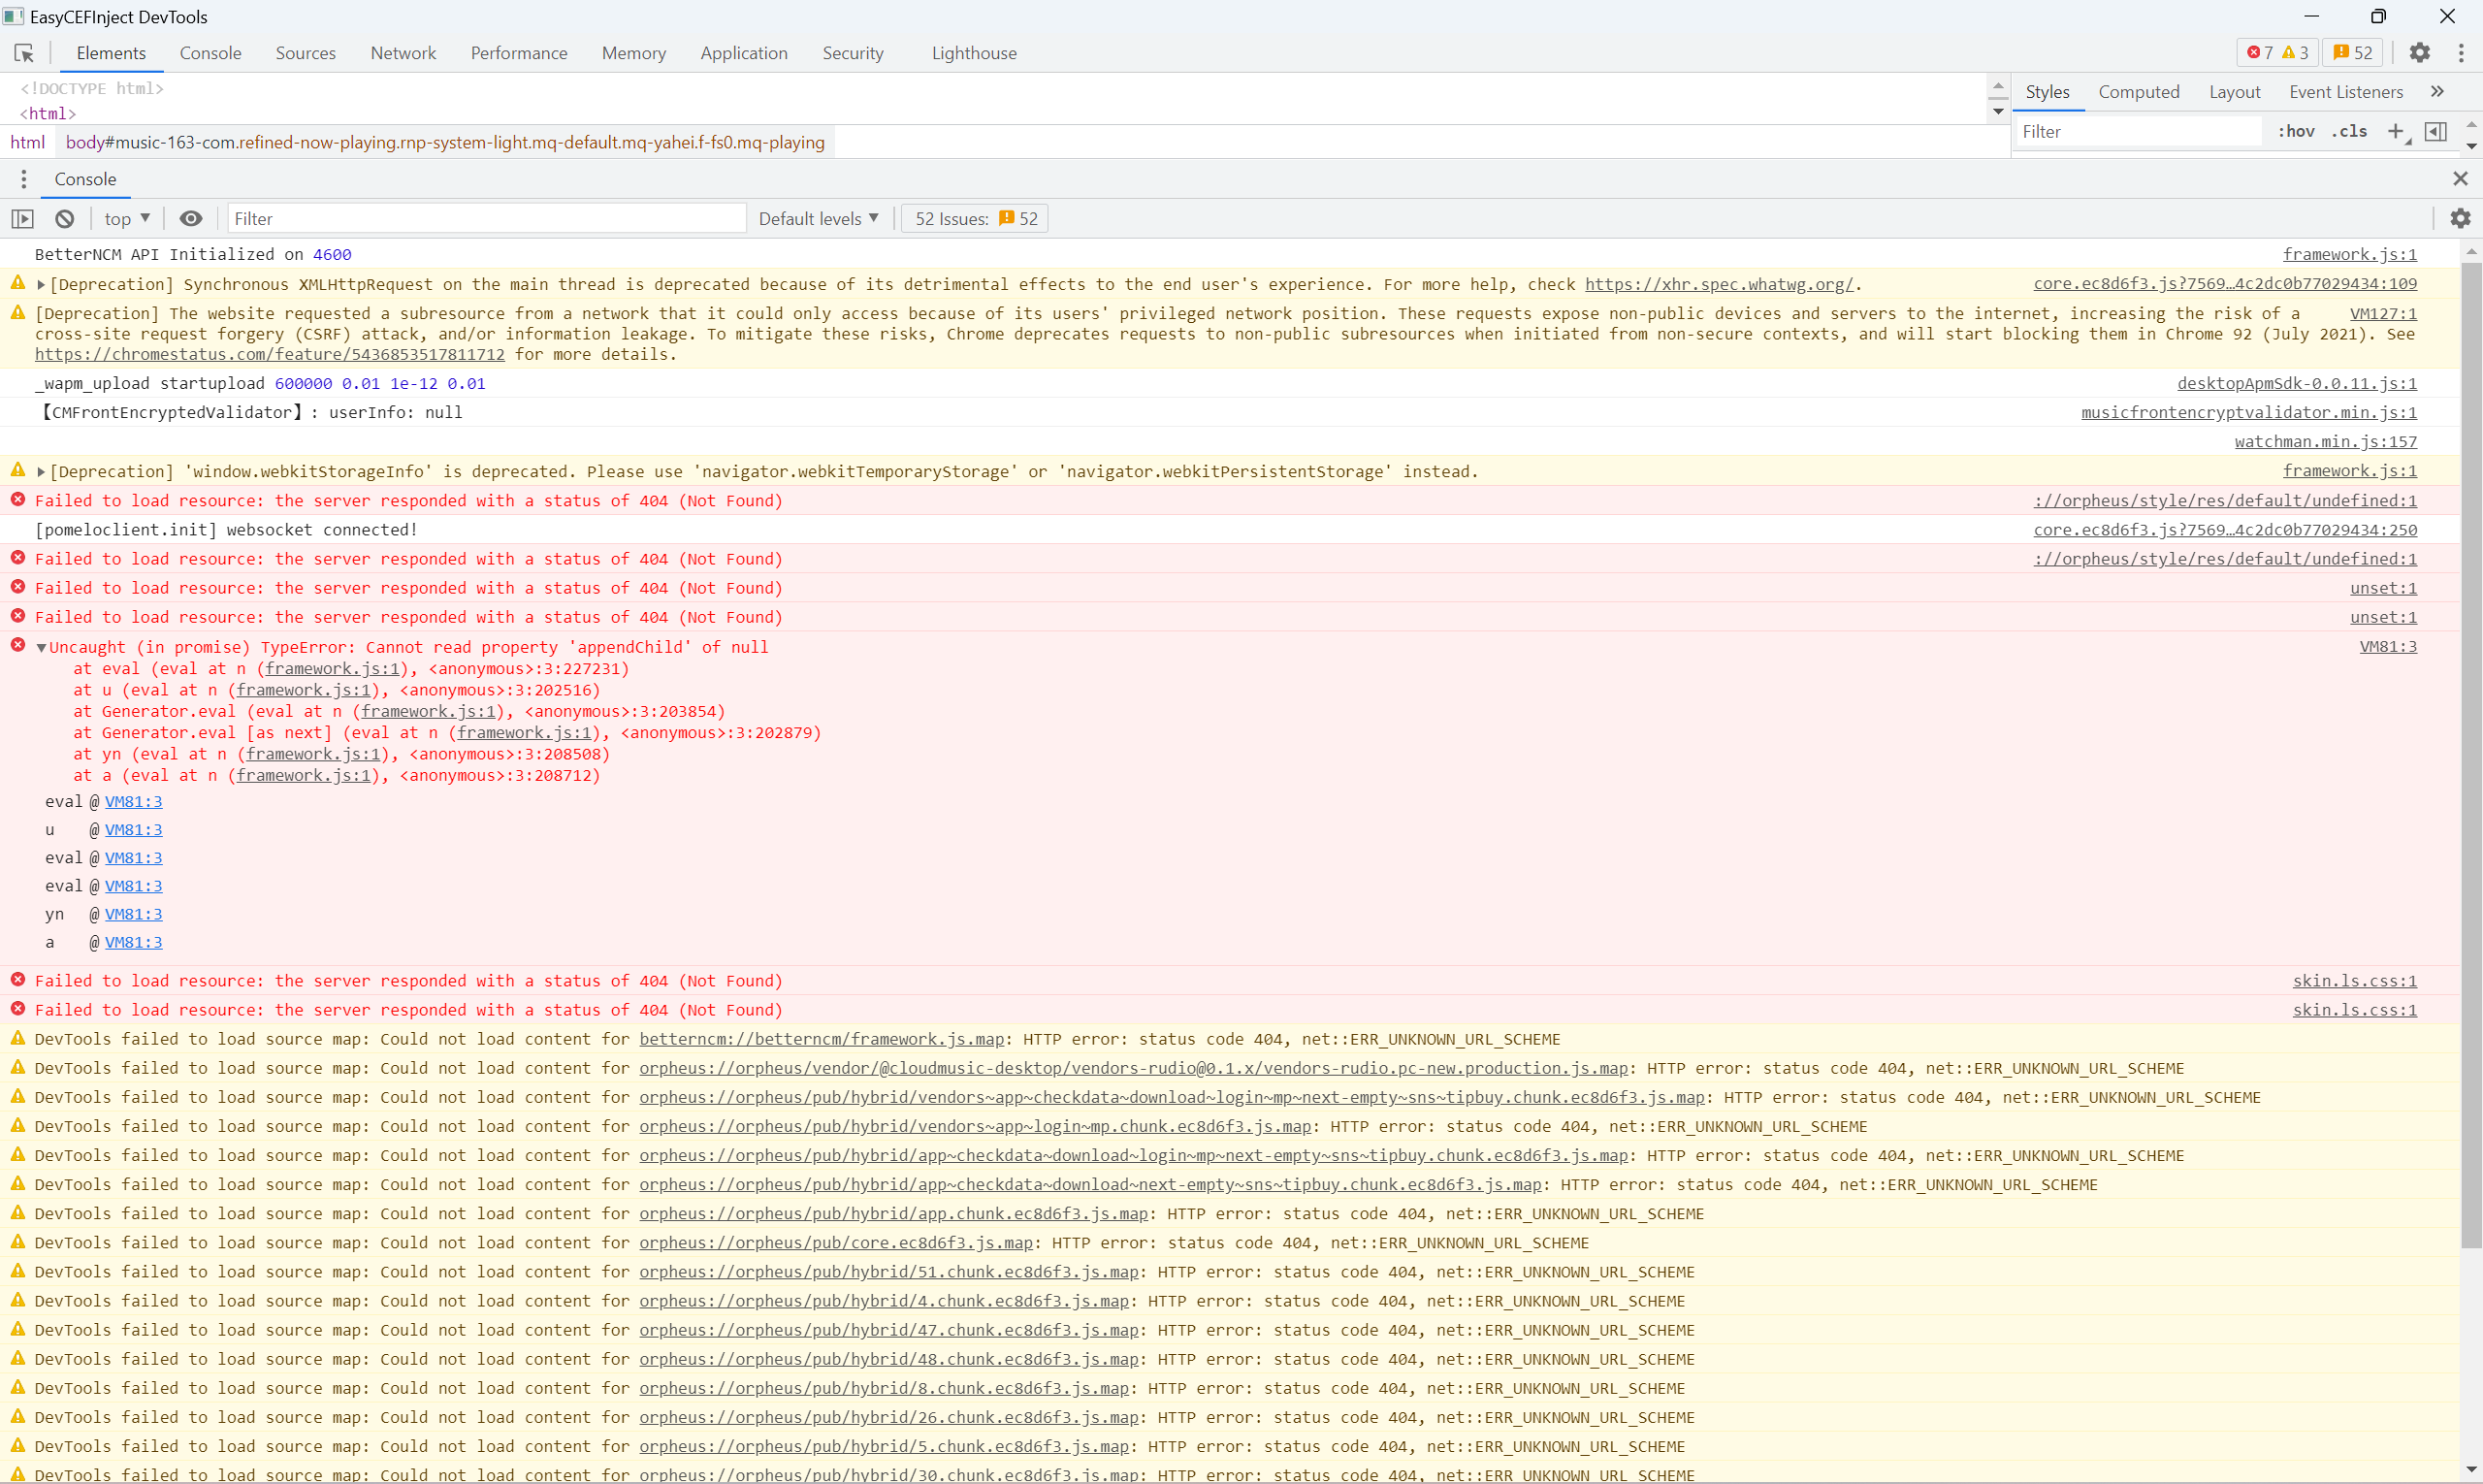Open DevTools main settings gear
The height and width of the screenshot is (1484, 2483).
[x=2419, y=53]
